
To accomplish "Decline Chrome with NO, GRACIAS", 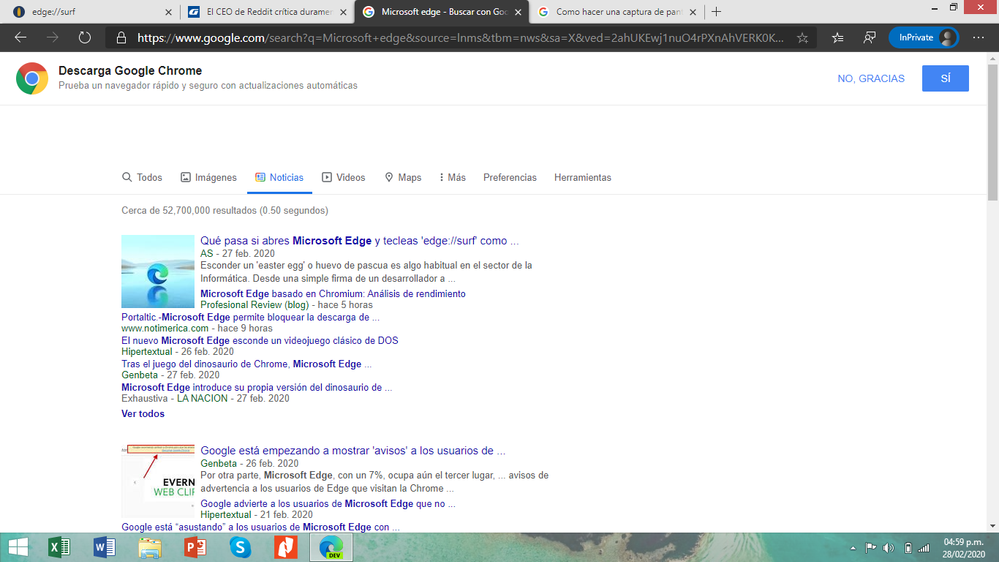I will pyautogui.click(x=871, y=78).
